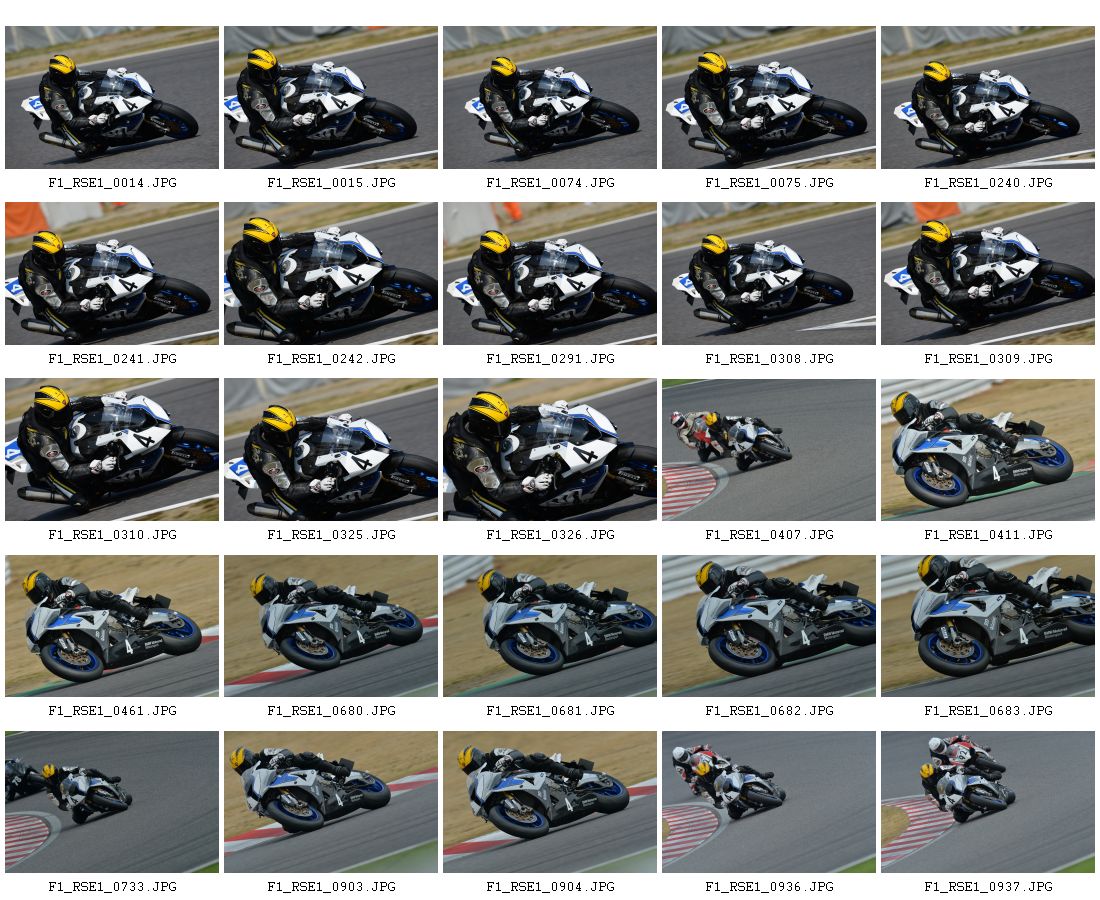
Task: Select photo F1_RSE1_0680.JPG
Action: (330, 626)
